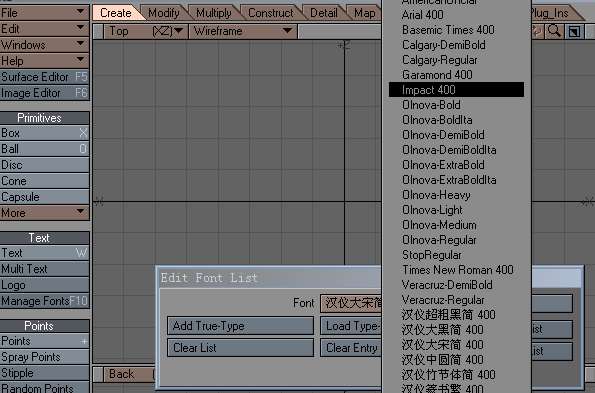595x393 pixels.
Task: Open the Edit menu dropdown
Action: (45, 29)
